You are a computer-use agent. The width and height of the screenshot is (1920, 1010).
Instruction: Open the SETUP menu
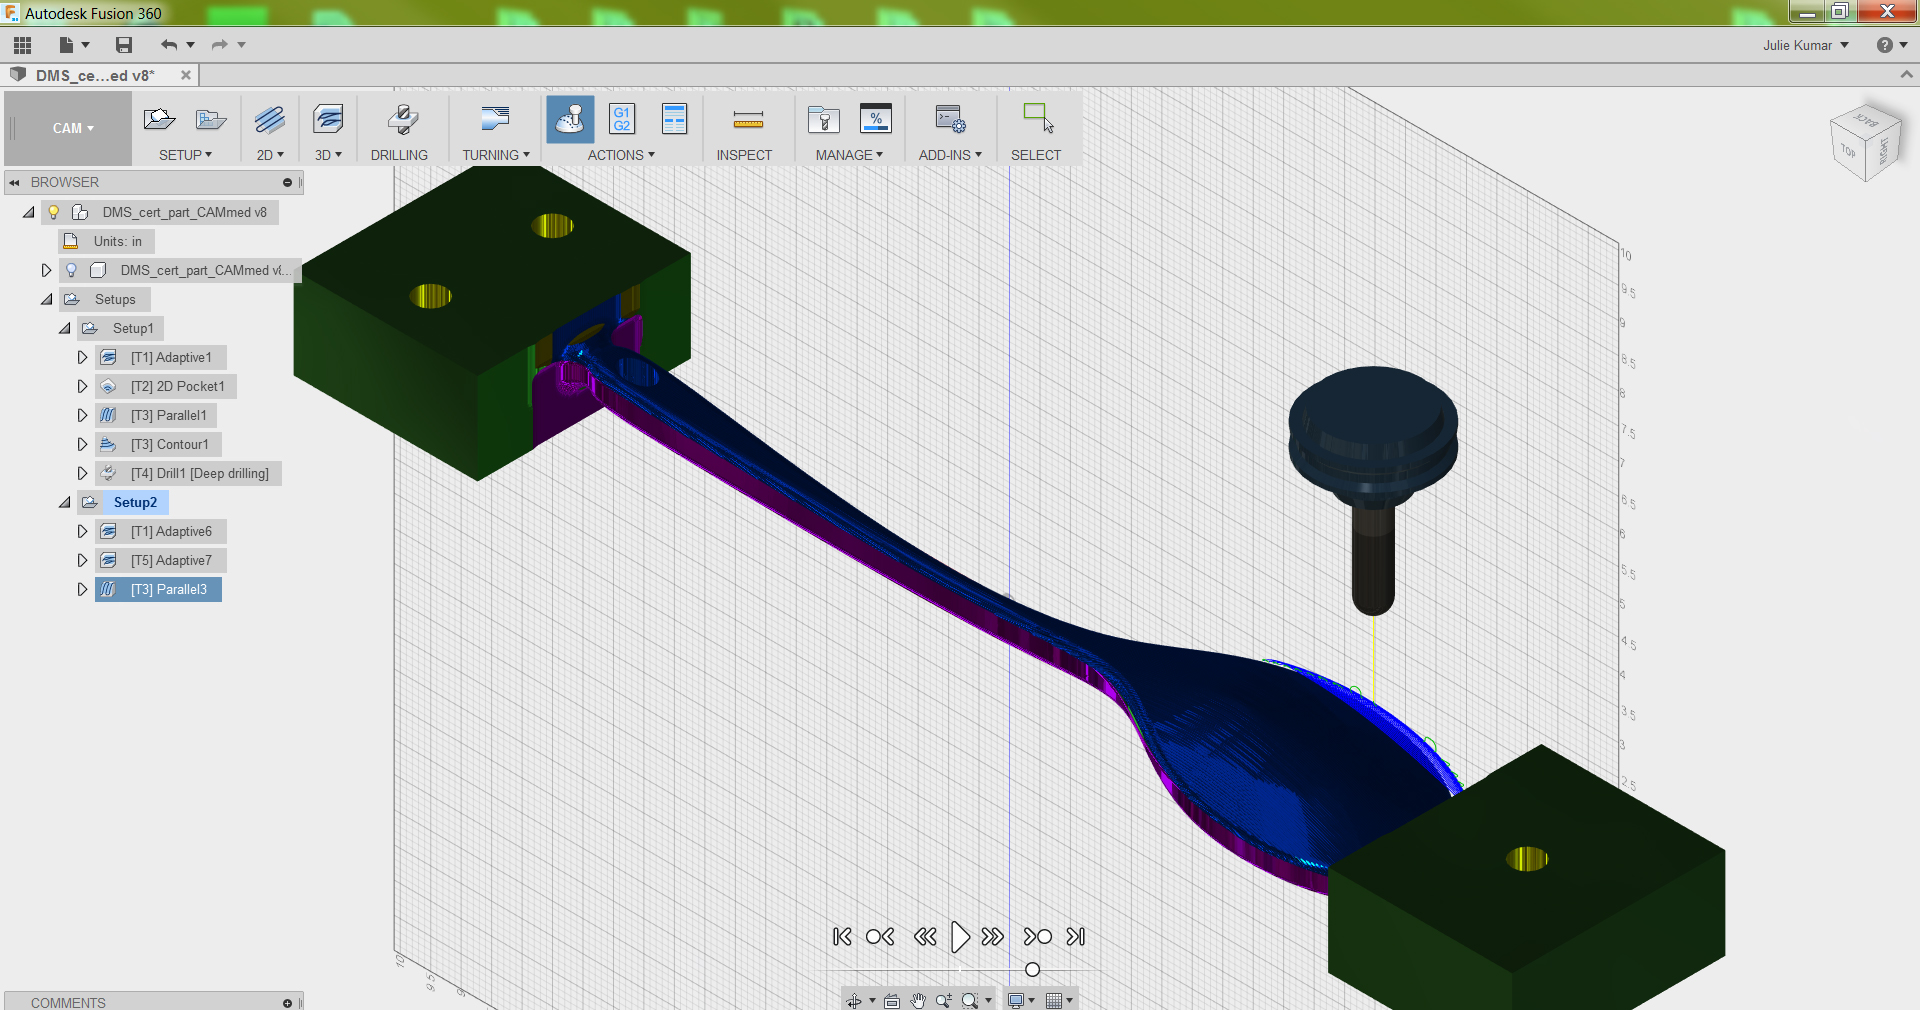point(185,155)
